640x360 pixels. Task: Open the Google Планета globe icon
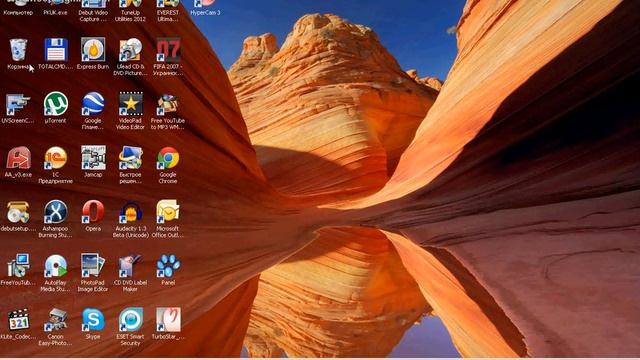point(93,104)
